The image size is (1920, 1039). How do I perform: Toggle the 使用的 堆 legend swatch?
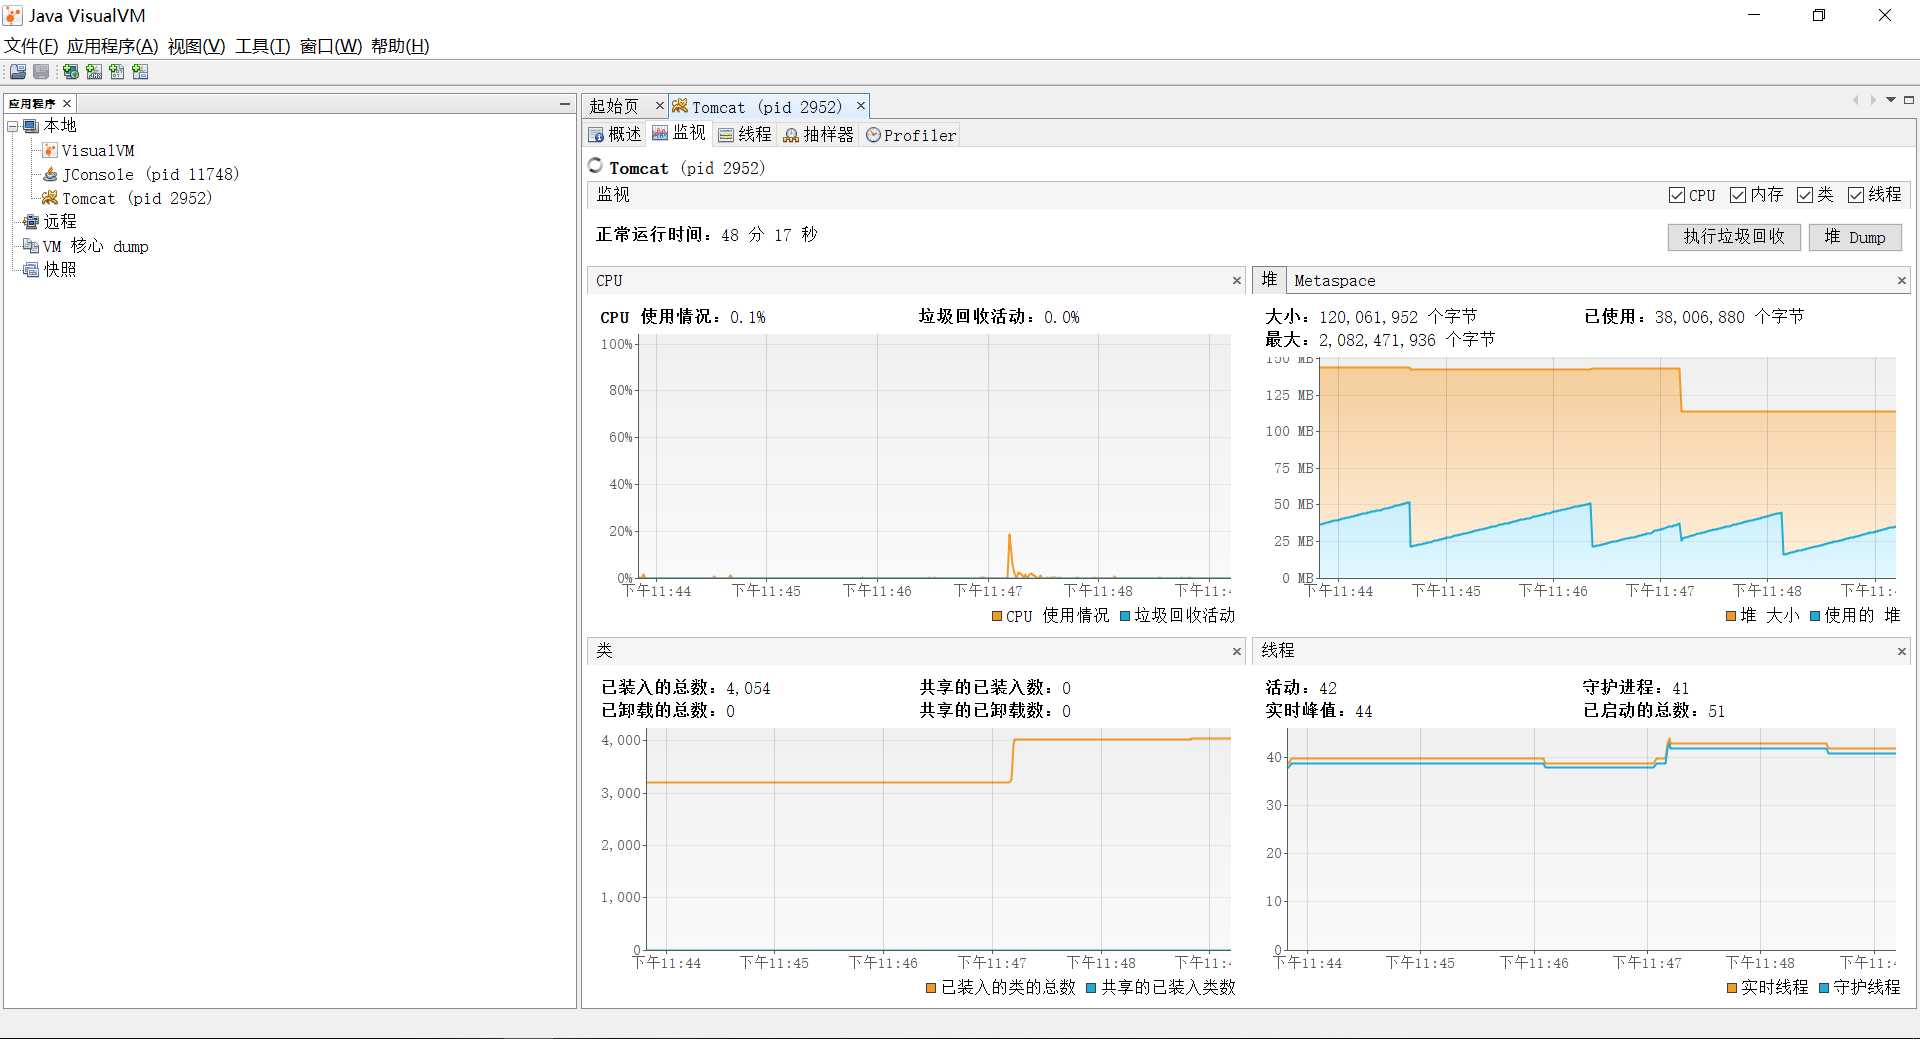(x=1815, y=616)
